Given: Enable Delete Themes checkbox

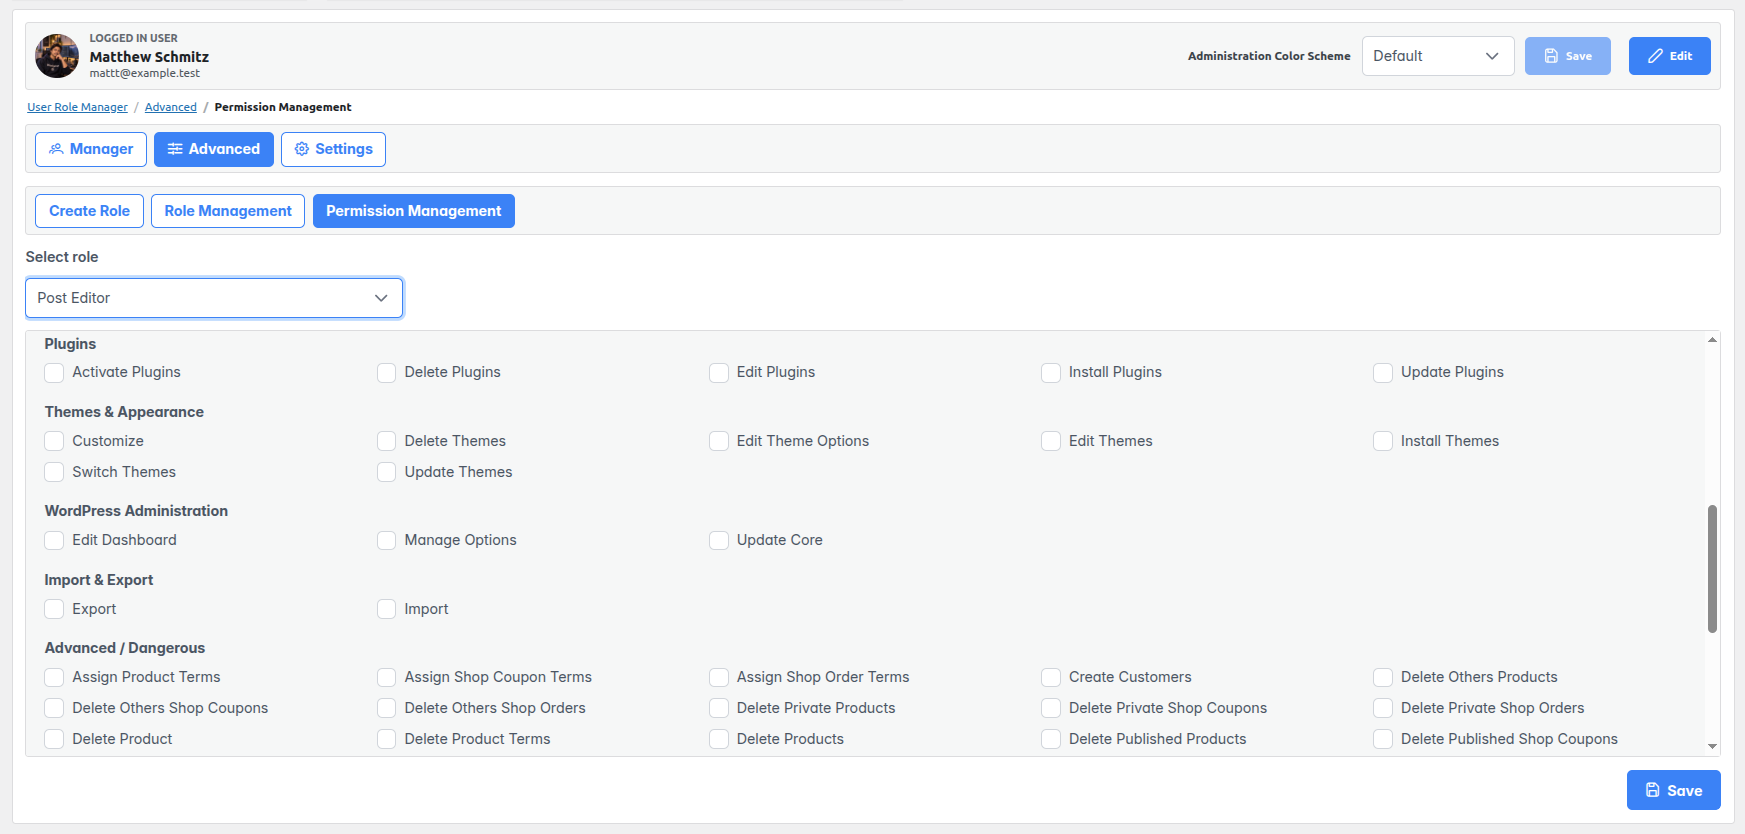Looking at the screenshot, I should tap(386, 441).
